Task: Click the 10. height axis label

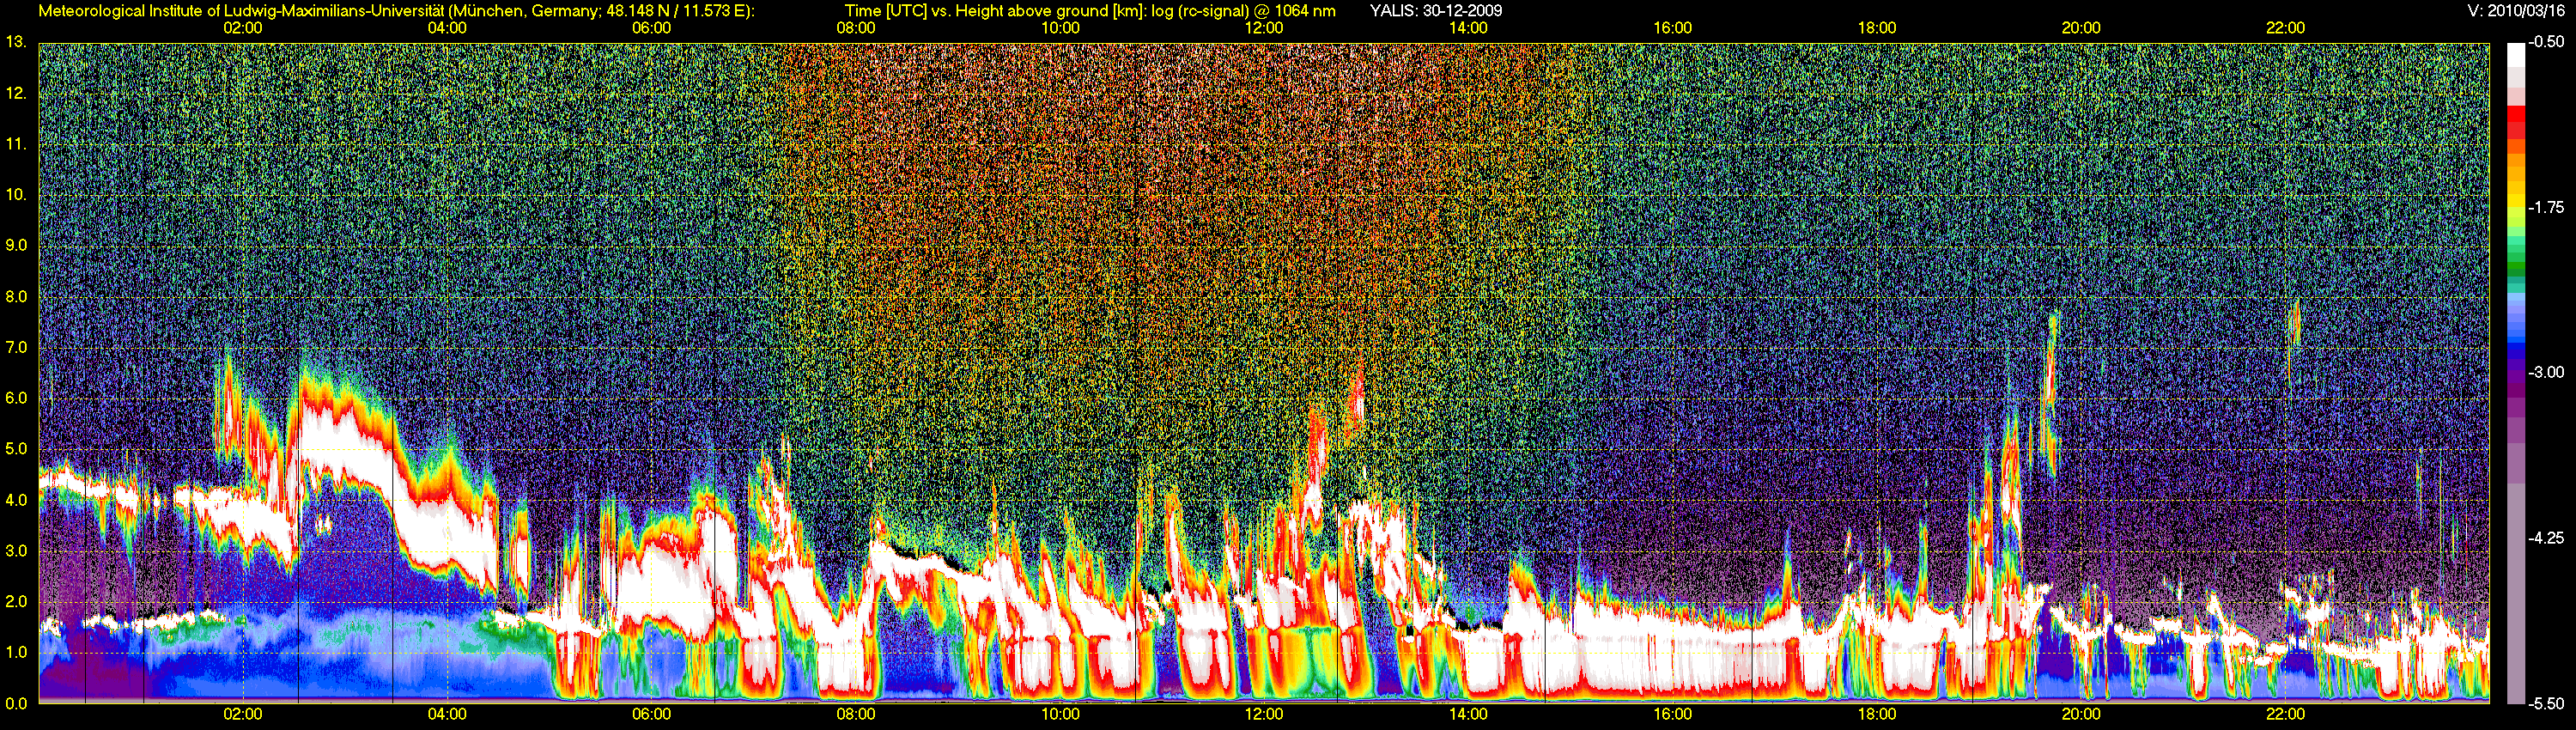Action: pos(16,194)
